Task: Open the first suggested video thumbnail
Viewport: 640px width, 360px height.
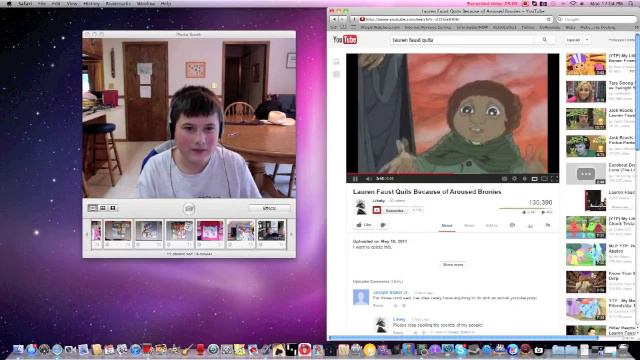Action: point(586,64)
